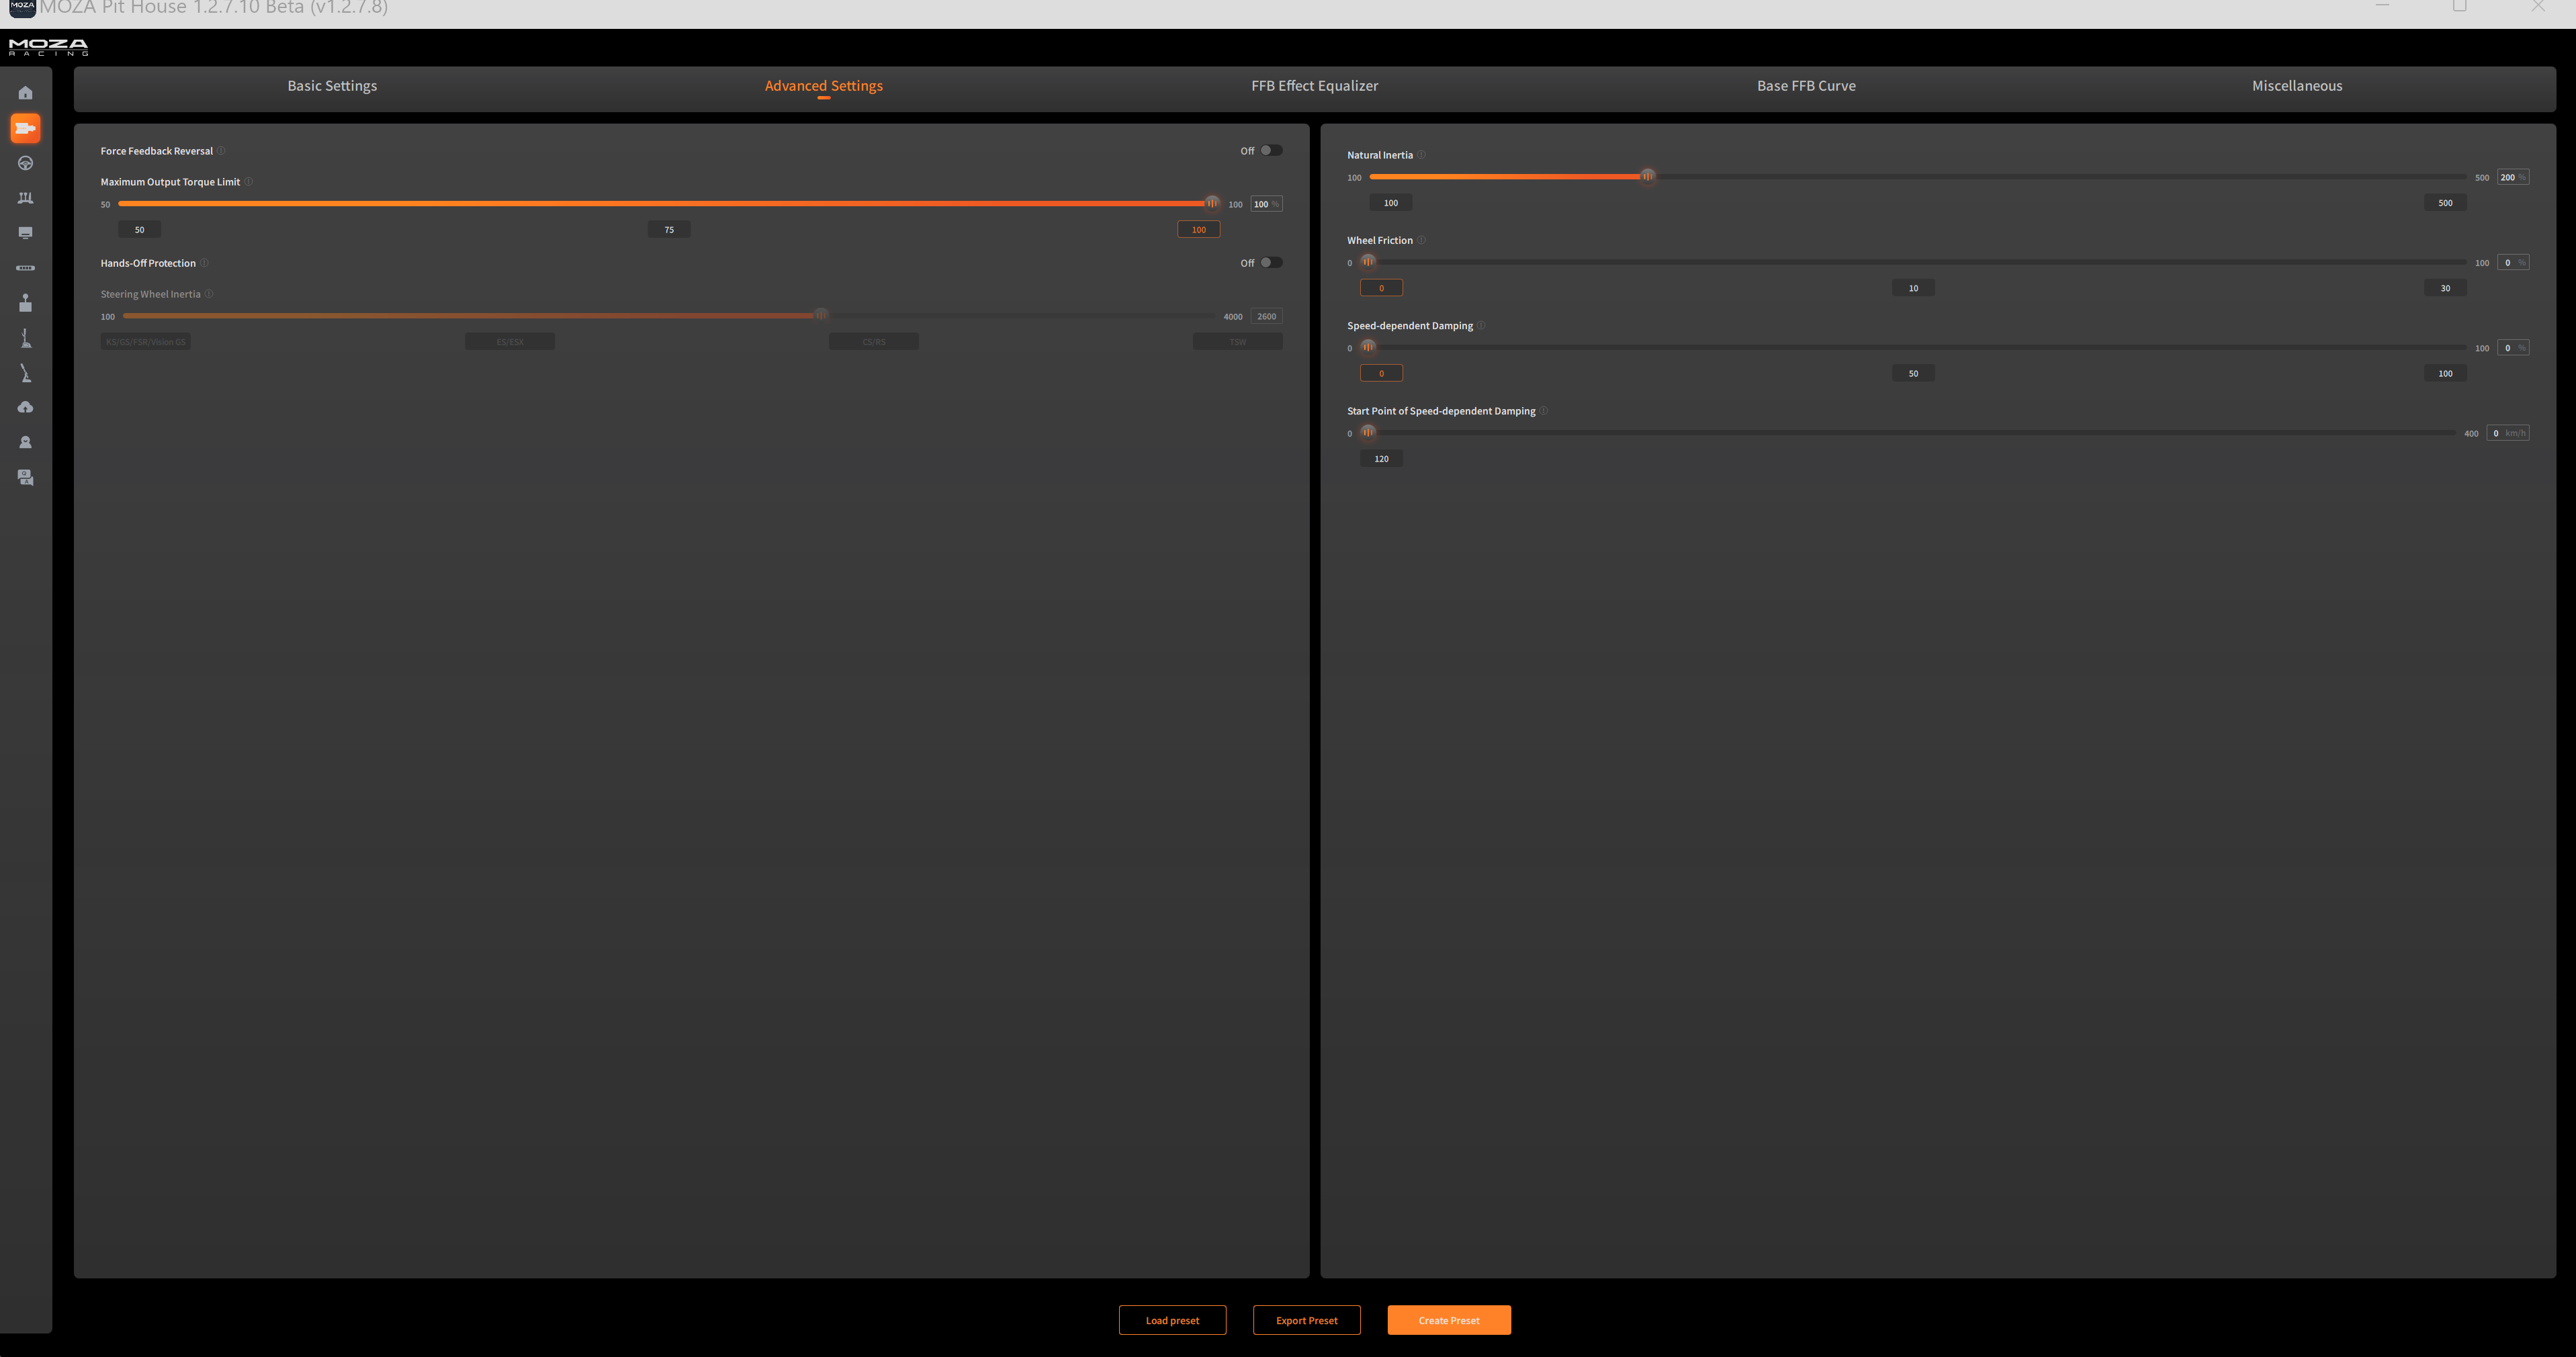This screenshot has width=2576, height=1357.
Task: Open the Home page icon
Action: tap(25, 93)
